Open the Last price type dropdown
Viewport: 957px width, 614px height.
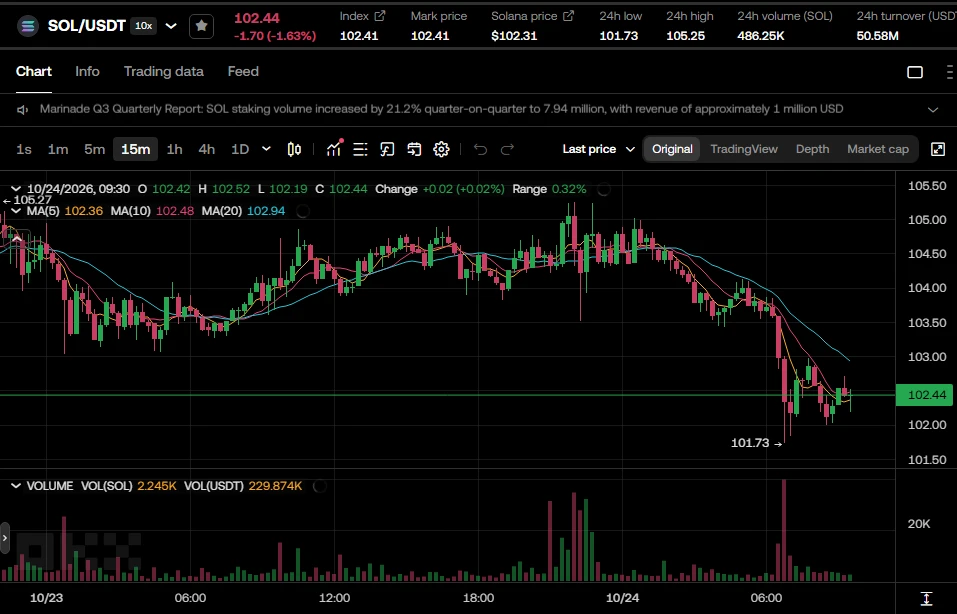coord(599,150)
